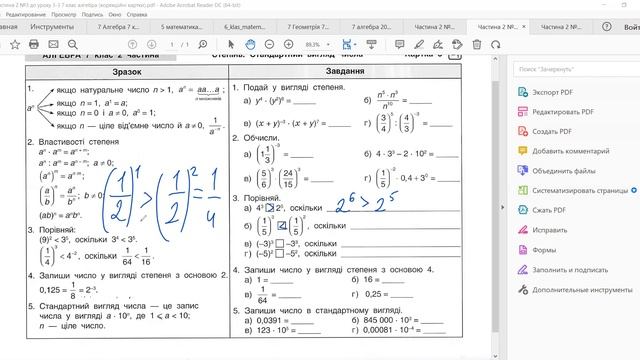
Task: Switch to the Инструменты tab
Action: pyautogui.click(x=52, y=27)
